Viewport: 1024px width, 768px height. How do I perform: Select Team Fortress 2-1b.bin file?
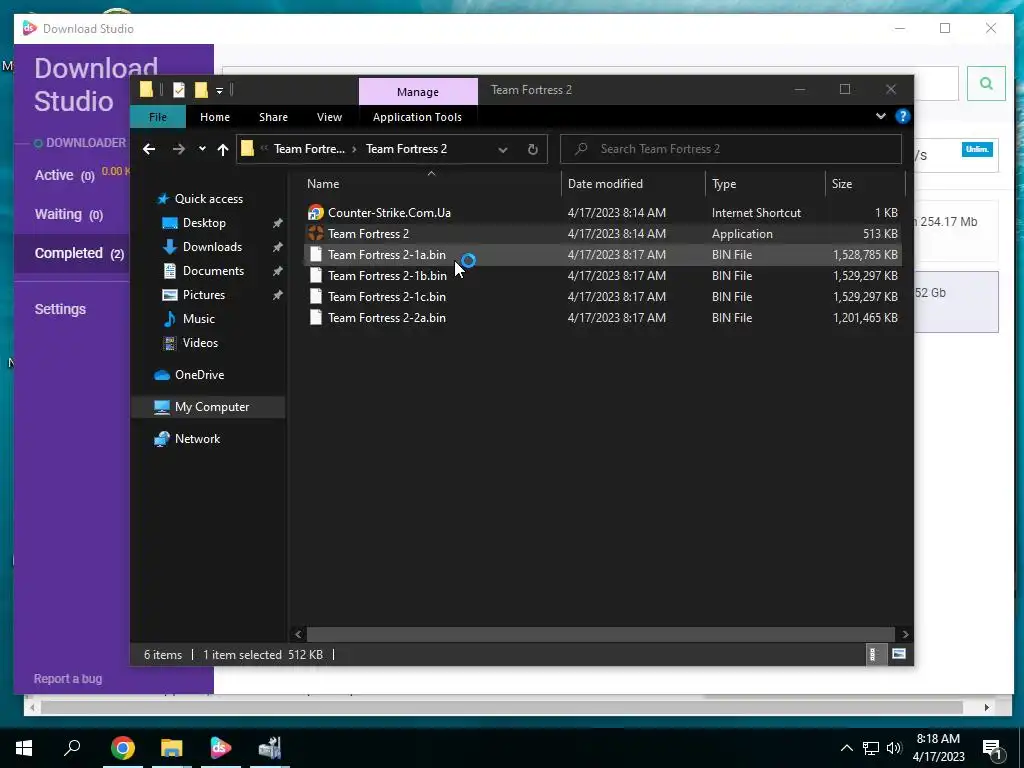(x=603, y=276)
